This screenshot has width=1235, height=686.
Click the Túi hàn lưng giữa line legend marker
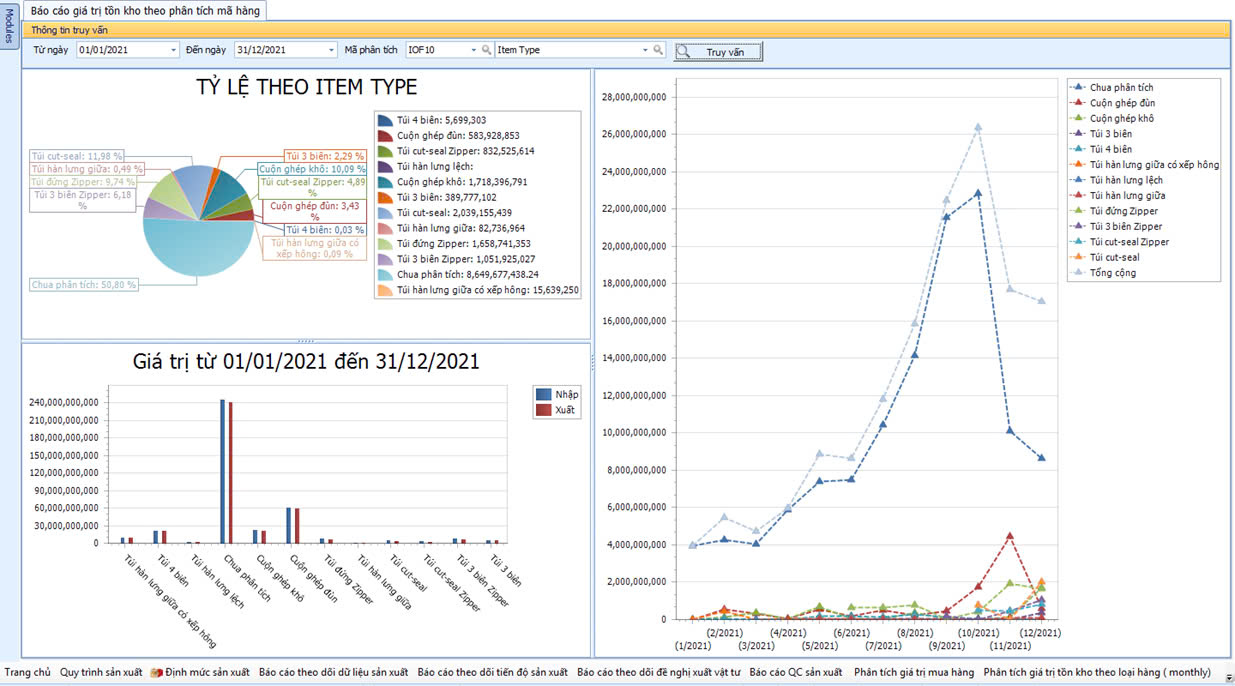1078,196
